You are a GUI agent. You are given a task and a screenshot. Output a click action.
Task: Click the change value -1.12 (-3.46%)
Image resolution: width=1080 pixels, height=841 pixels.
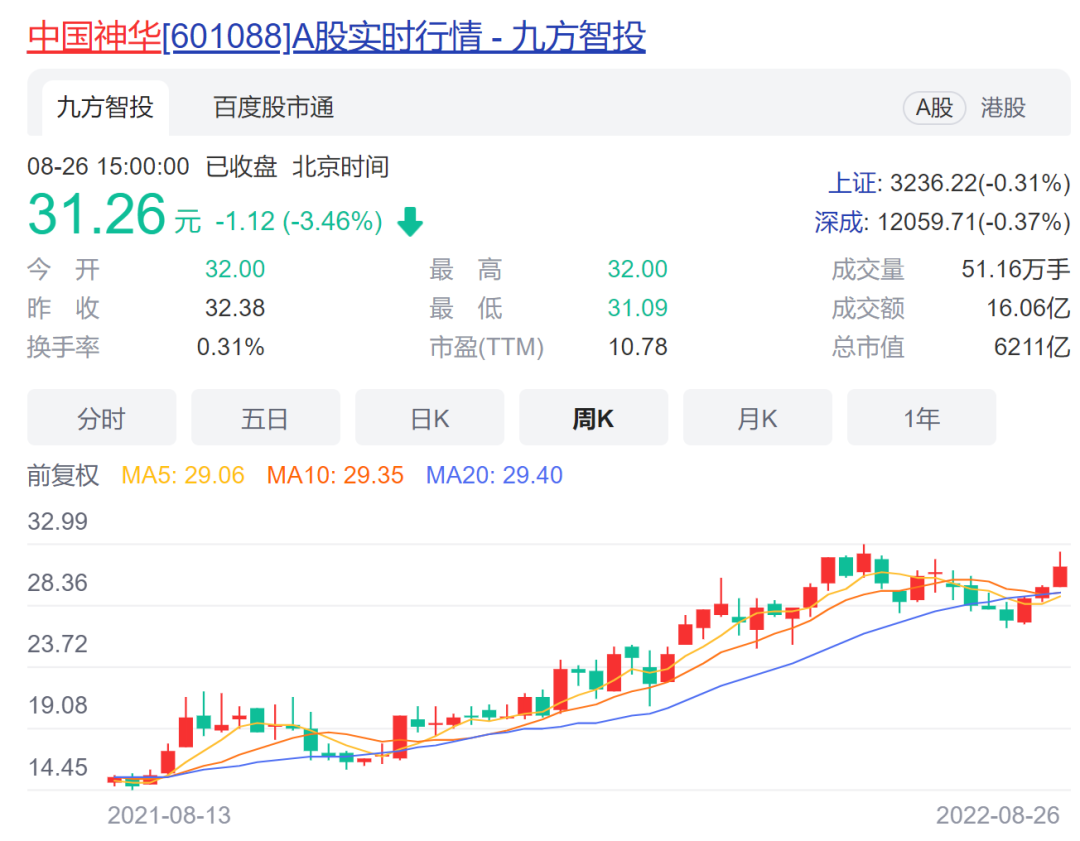[x=298, y=221]
